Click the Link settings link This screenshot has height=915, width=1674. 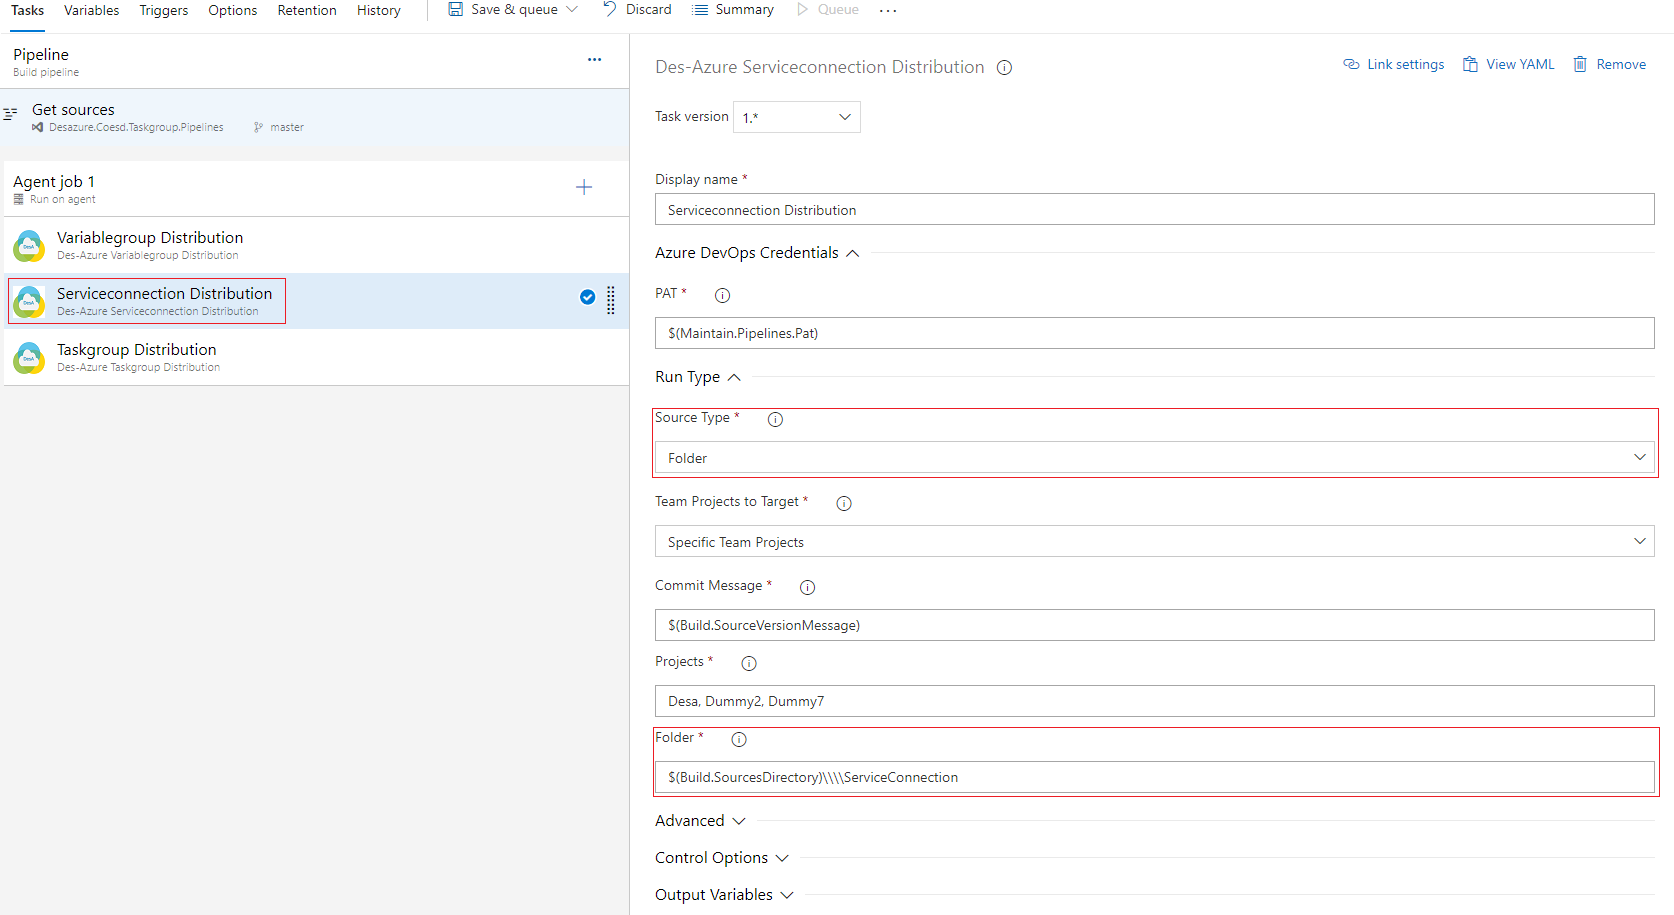click(x=1393, y=64)
